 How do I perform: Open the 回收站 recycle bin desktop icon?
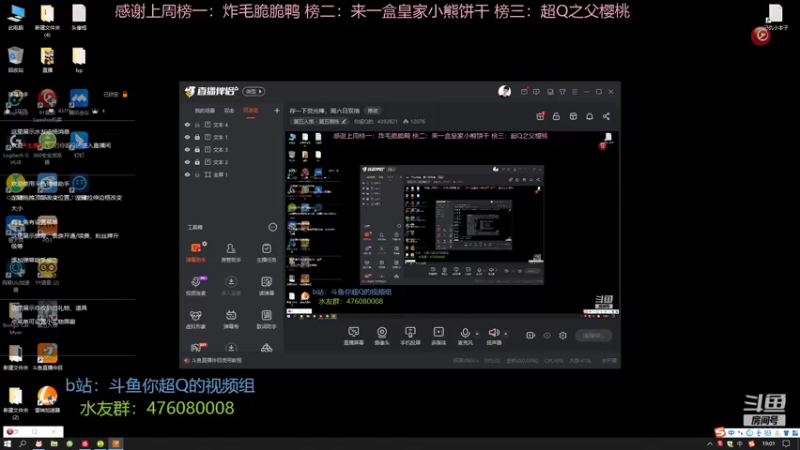[16, 59]
